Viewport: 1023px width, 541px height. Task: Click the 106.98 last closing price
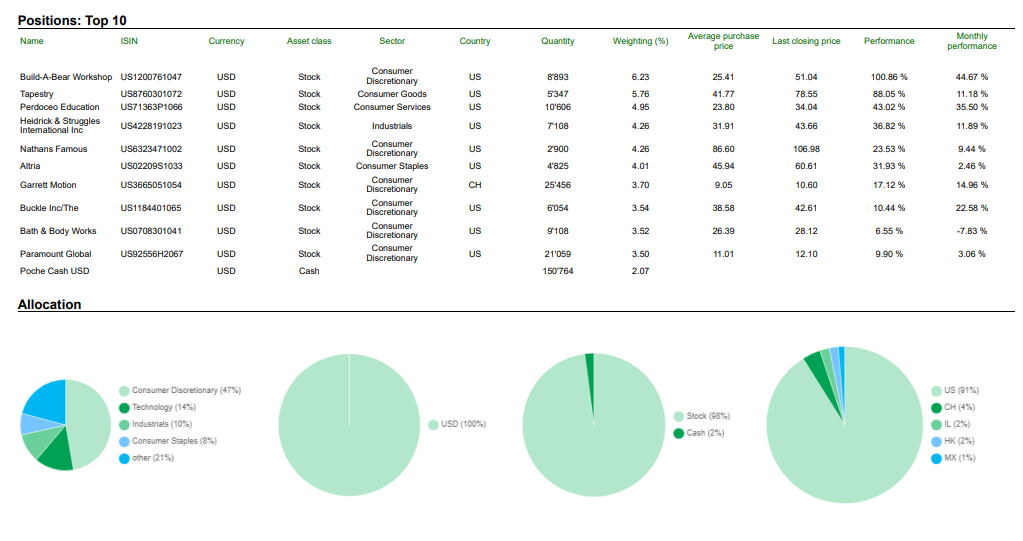pyautogui.click(x=806, y=149)
